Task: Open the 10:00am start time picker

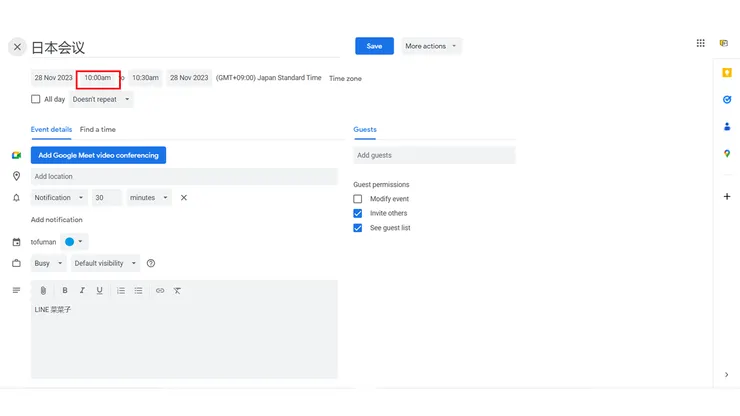Action: pyautogui.click(x=98, y=78)
